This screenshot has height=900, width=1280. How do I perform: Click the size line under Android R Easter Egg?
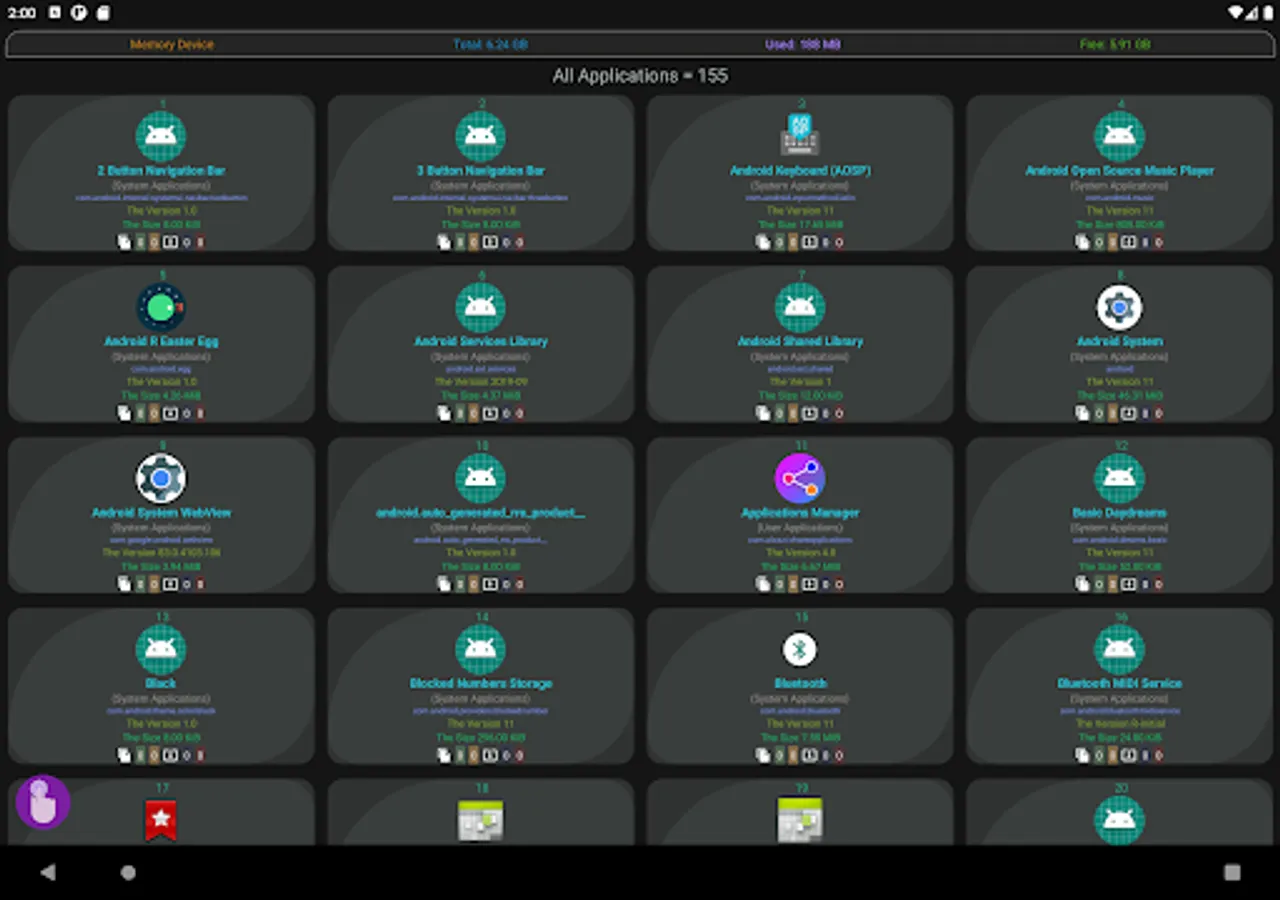tap(161, 396)
